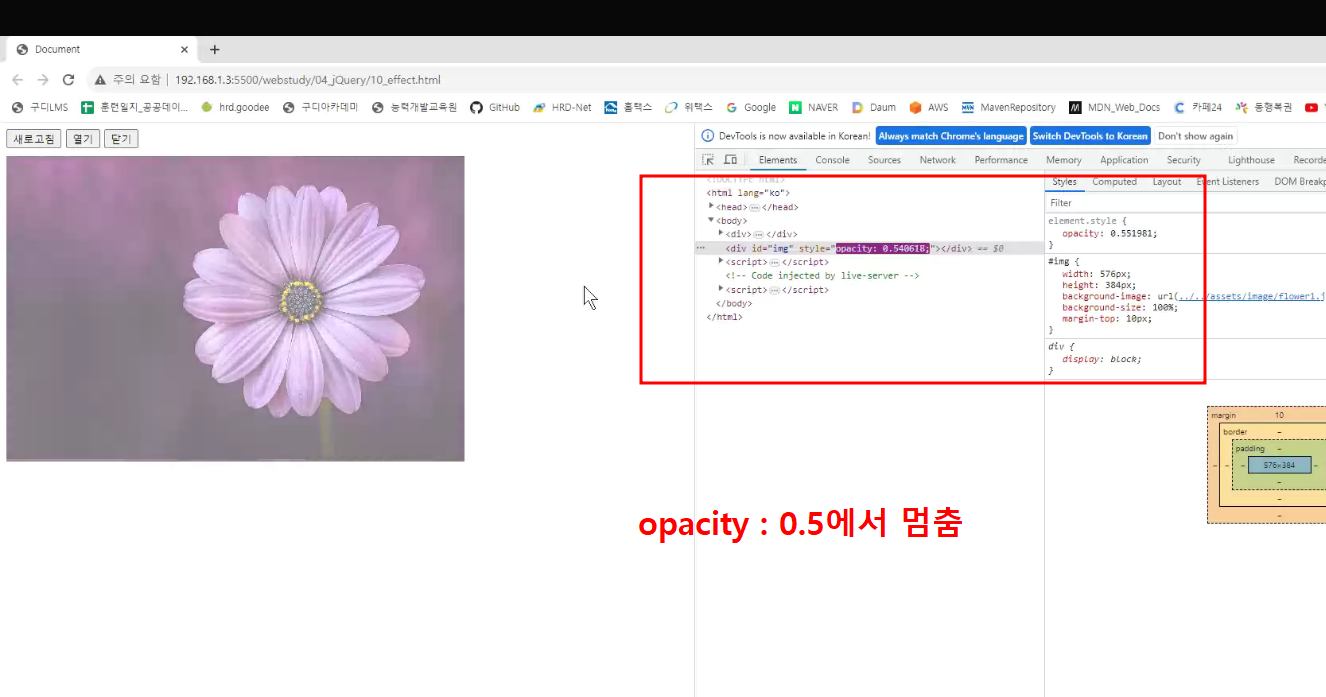1326x697 pixels.
Task: Open the Computed sidebar tab
Action: (1114, 182)
